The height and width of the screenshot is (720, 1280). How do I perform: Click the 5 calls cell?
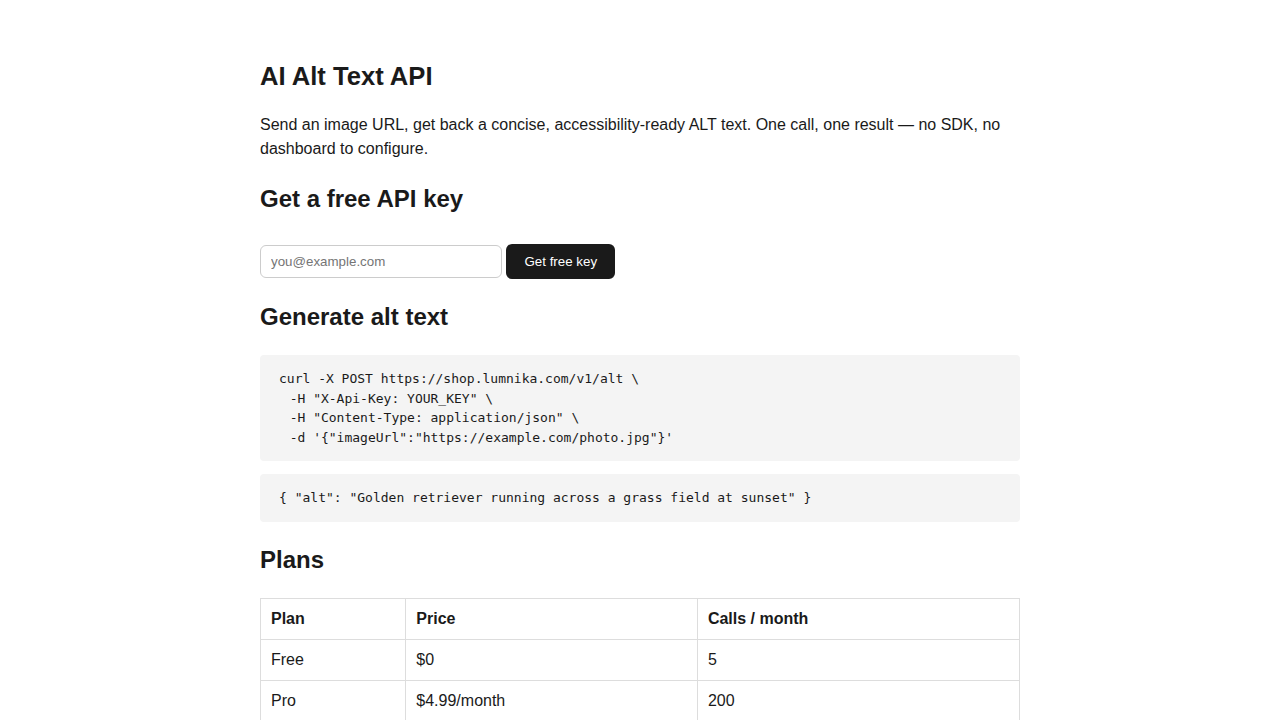coord(858,660)
